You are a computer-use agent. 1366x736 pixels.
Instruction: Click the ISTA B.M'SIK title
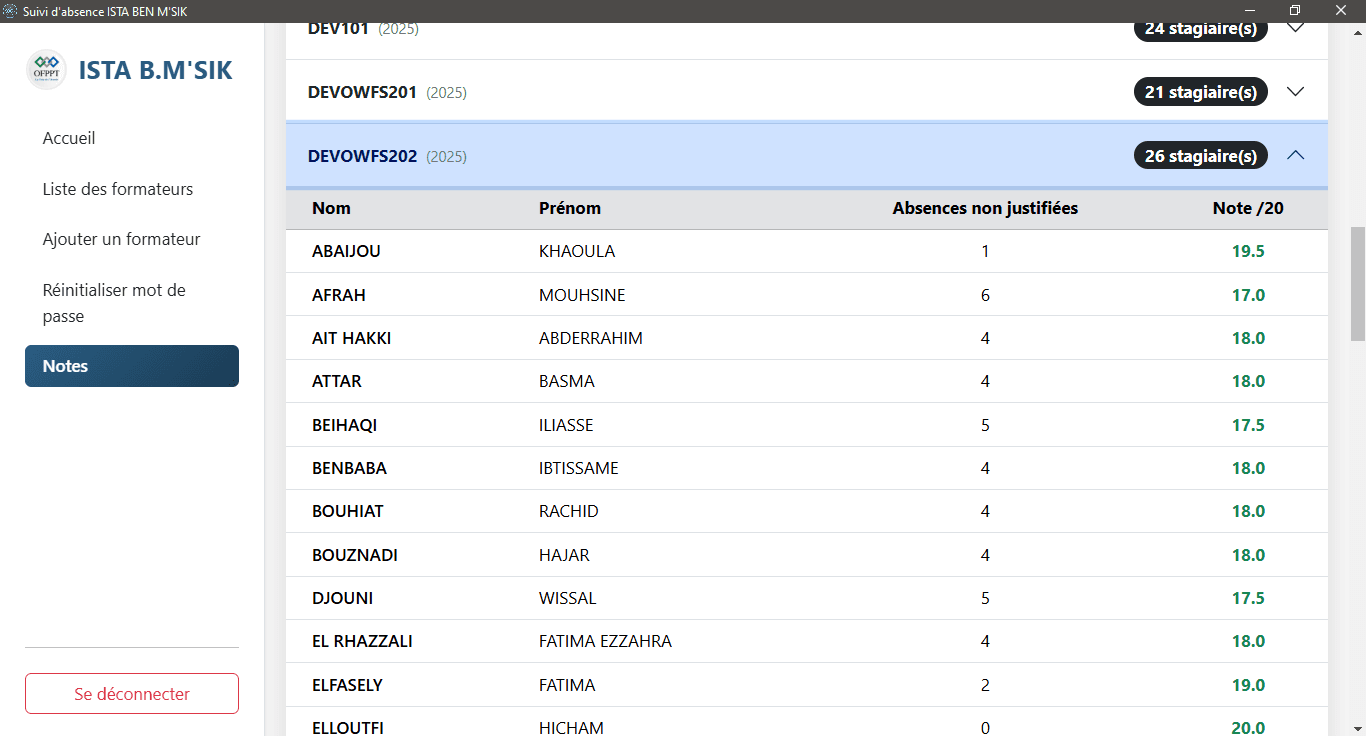(x=155, y=70)
